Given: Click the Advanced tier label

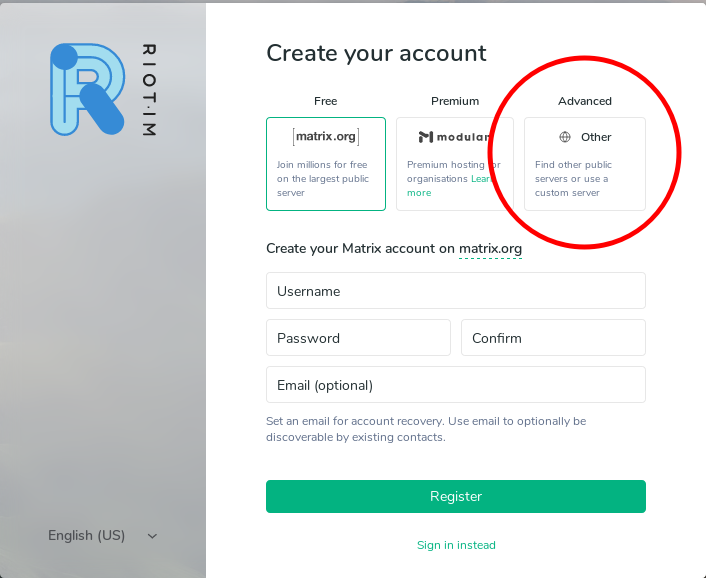Looking at the screenshot, I should coord(585,101).
